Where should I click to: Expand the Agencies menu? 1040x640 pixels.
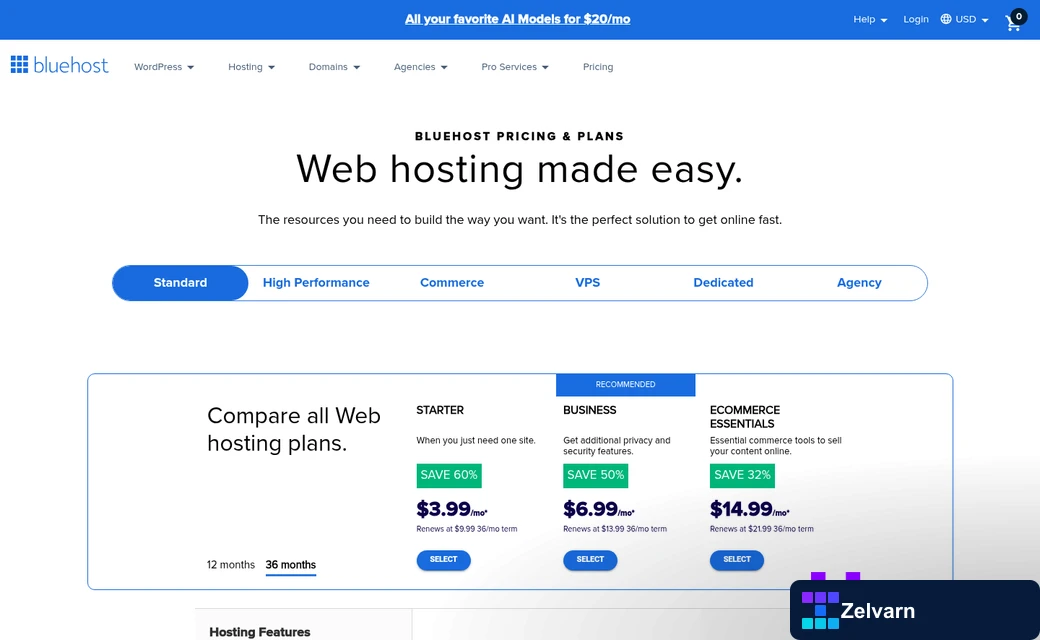tap(421, 67)
